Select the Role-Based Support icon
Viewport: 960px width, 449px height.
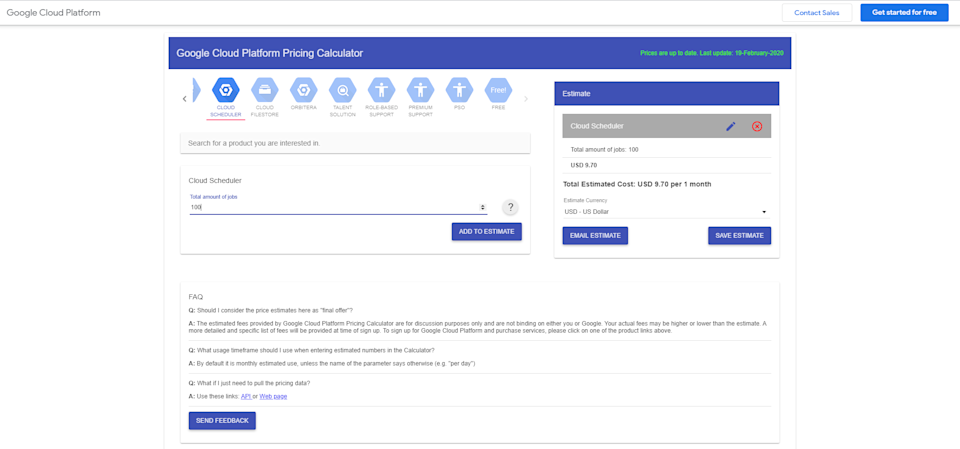[381, 91]
